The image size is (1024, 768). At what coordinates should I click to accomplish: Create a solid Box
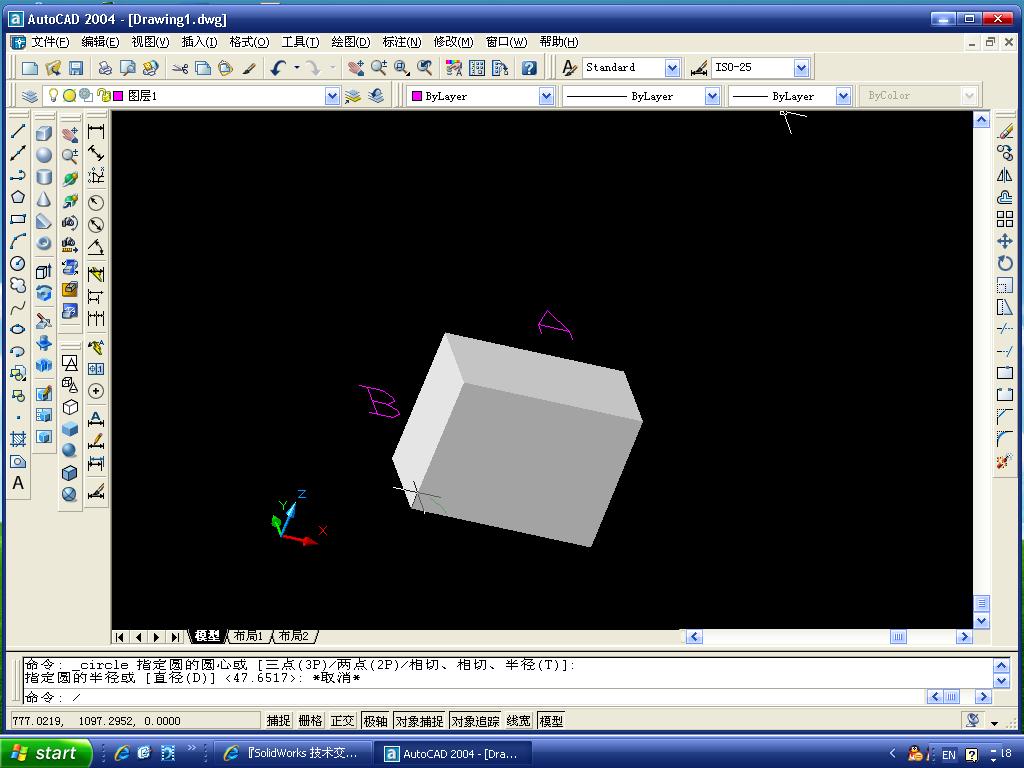(x=44, y=133)
